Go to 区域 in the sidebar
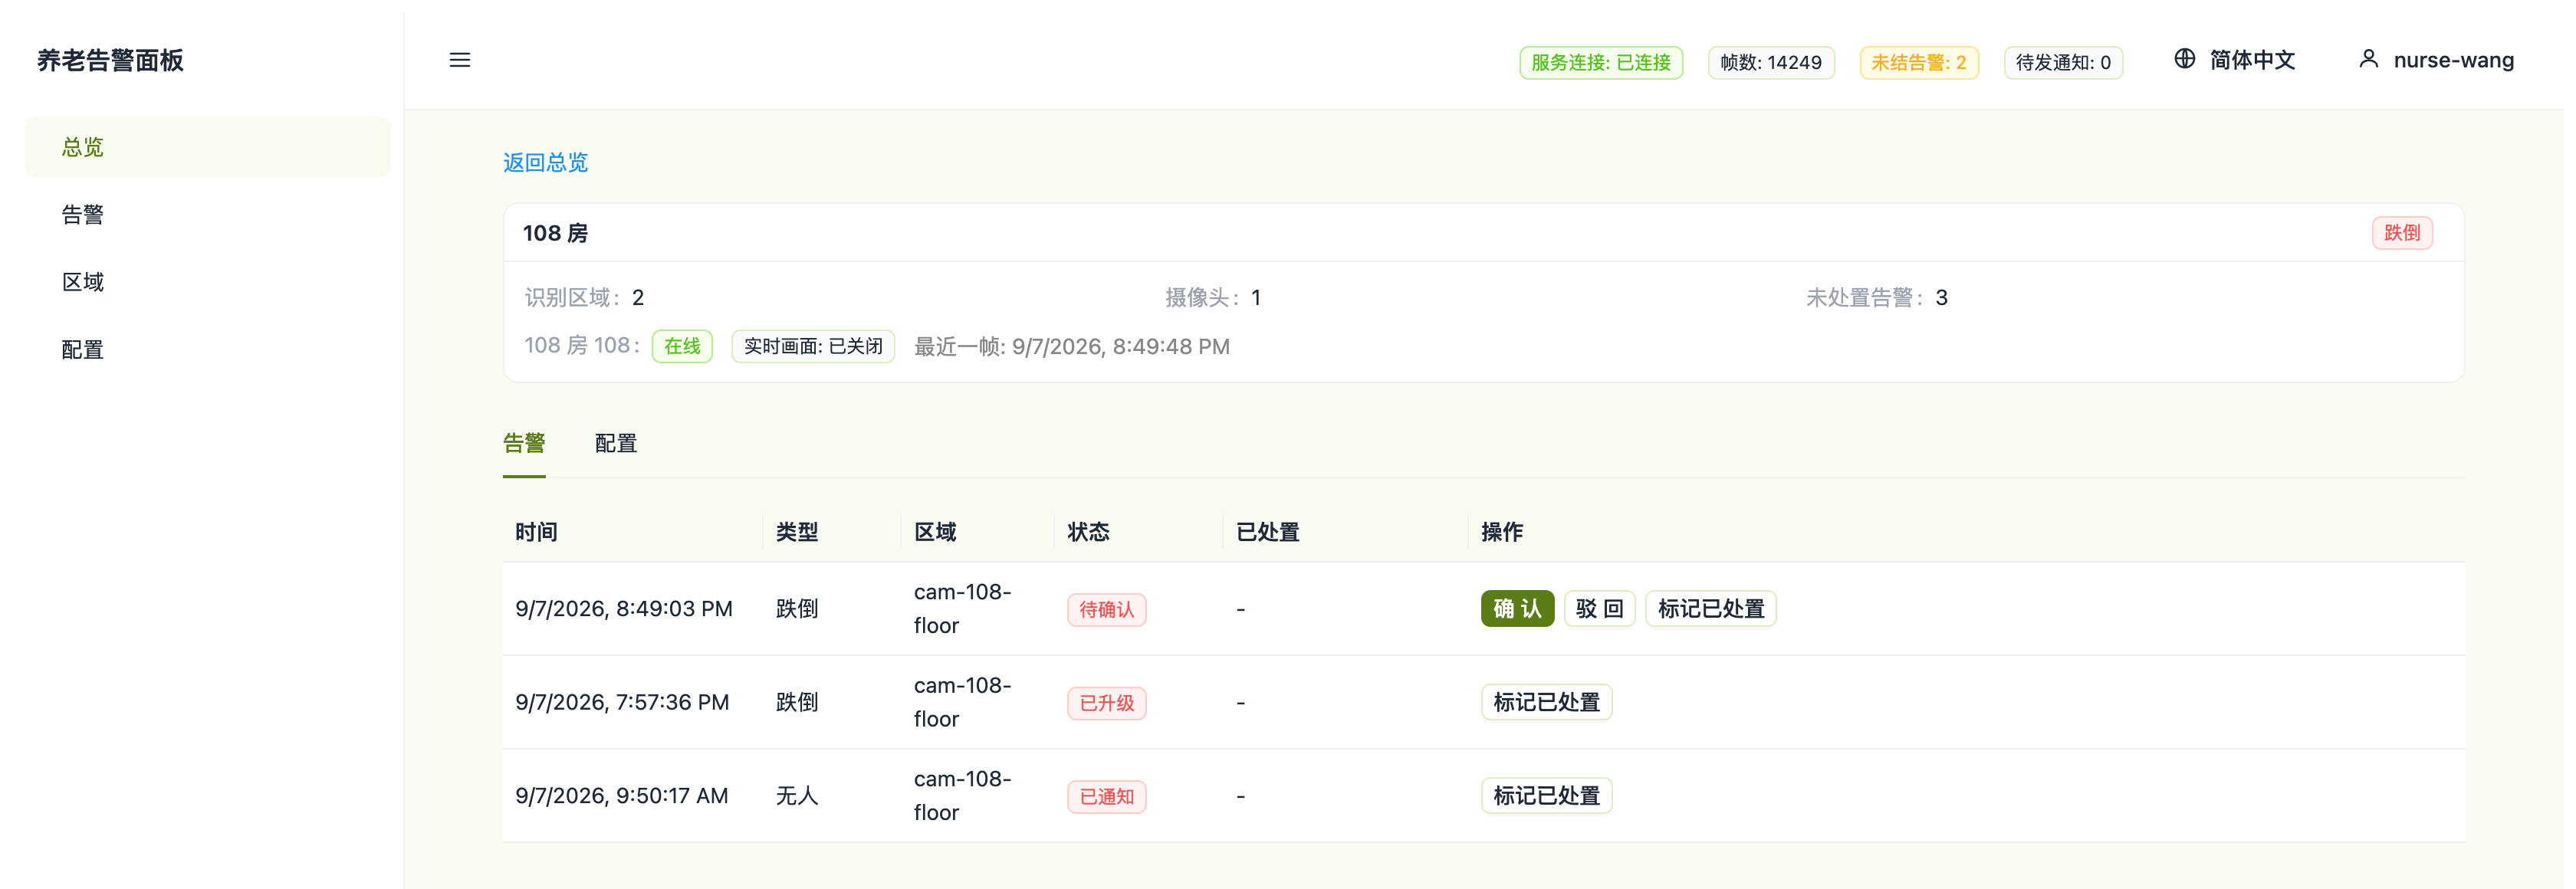Screen dimensions: 2576x889 point(207,282)
